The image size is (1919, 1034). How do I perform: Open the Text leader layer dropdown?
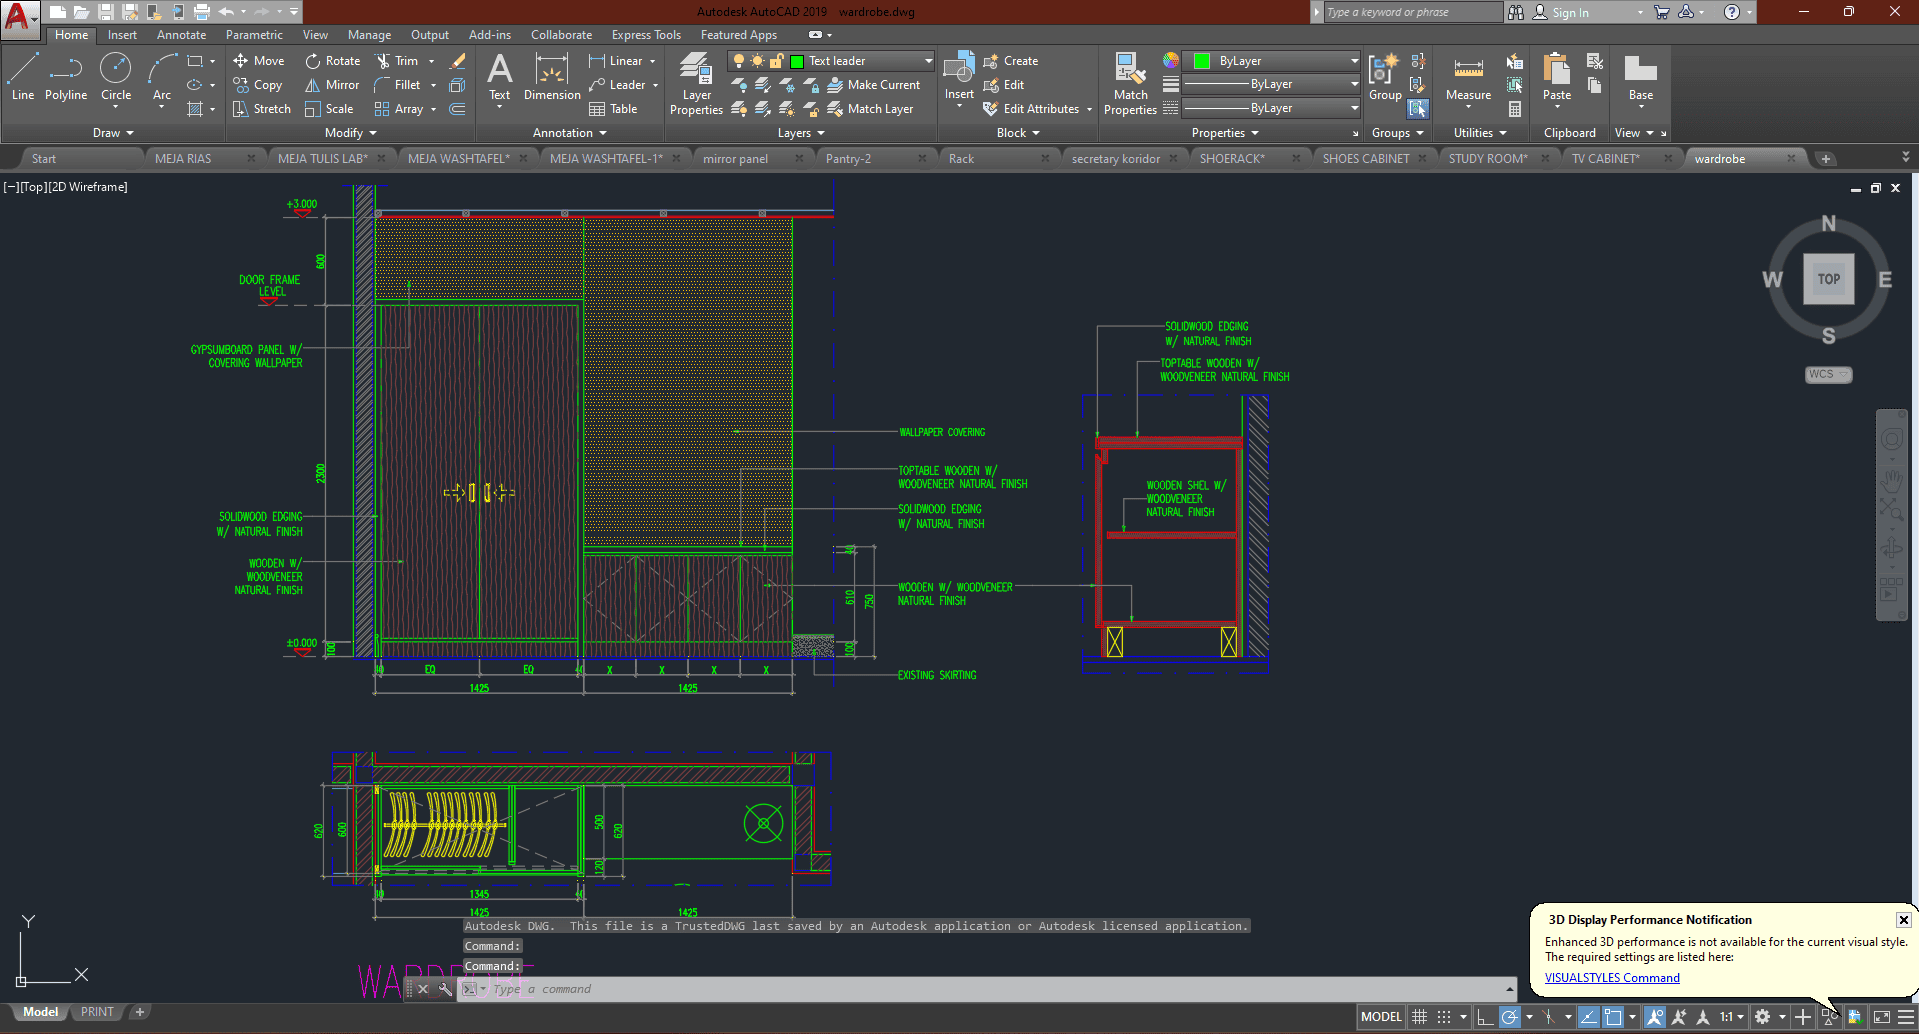pyautogui.click(x=928, y=61)
